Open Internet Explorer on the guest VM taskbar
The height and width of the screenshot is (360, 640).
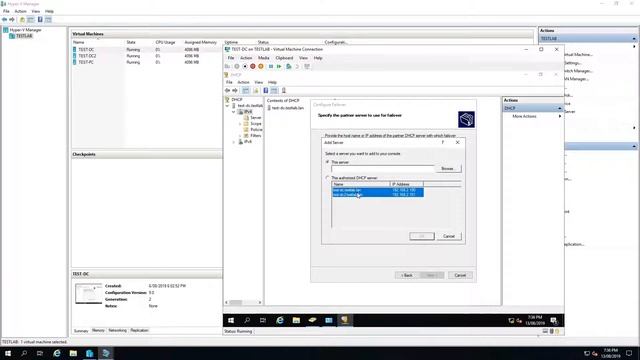pos(280,320)
